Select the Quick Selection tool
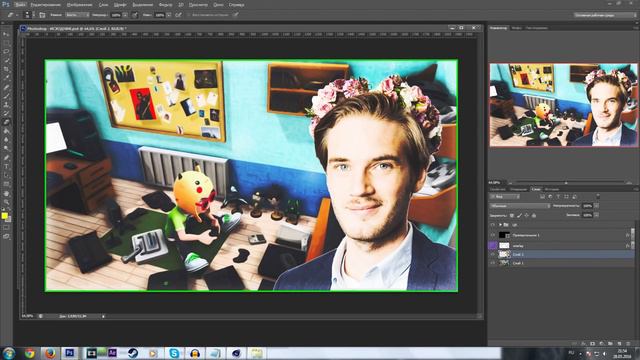The width and height of the screenshot is (640, 360). coord(6,60)
